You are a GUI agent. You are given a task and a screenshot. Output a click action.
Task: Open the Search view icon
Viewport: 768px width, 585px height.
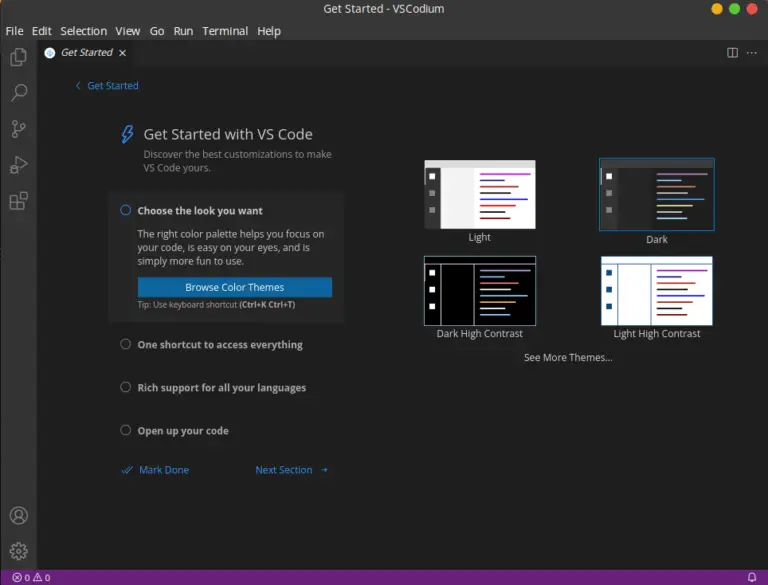pos(18,93)
